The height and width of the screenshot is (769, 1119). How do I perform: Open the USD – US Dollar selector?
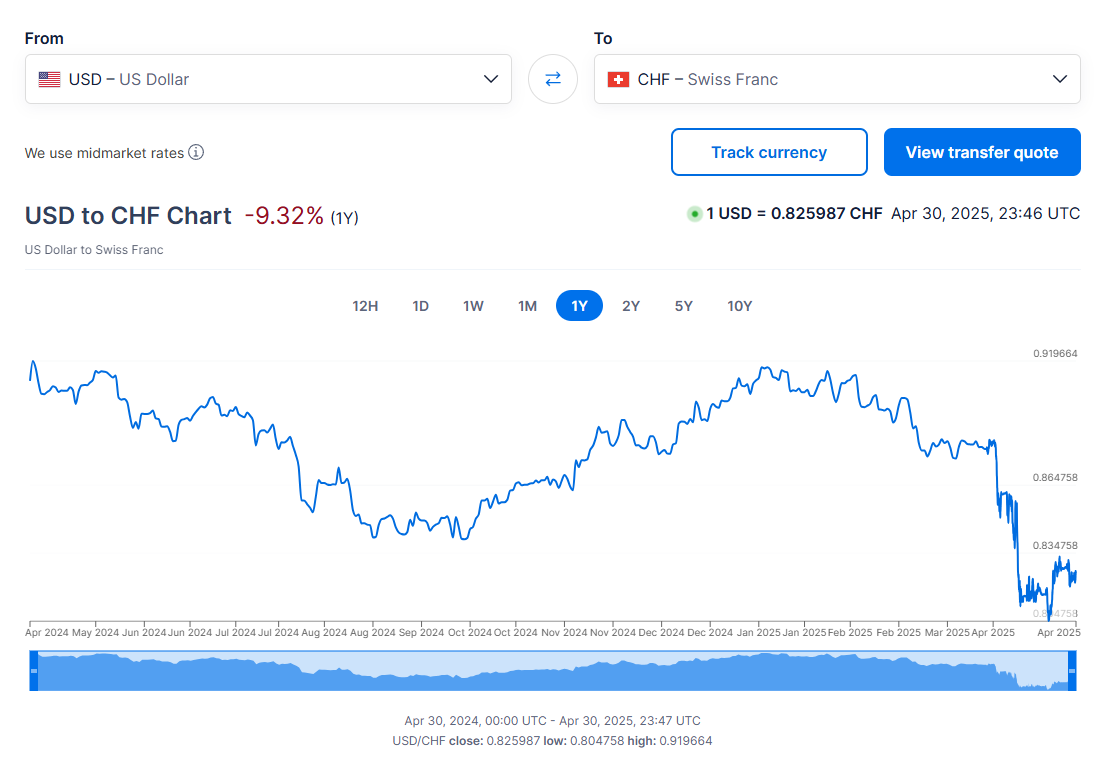(x=268, y=79)
